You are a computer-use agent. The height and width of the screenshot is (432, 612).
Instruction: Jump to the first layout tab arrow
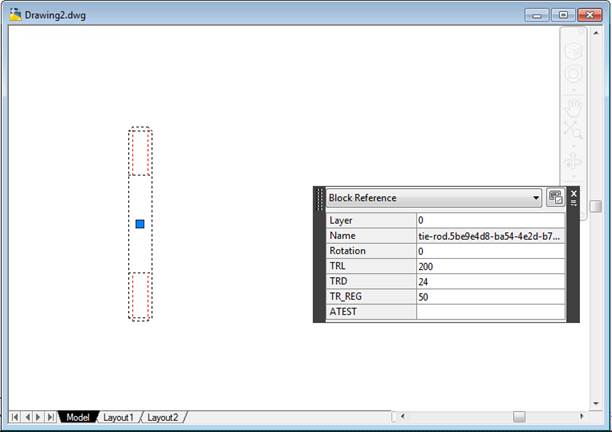coord(15,417)
